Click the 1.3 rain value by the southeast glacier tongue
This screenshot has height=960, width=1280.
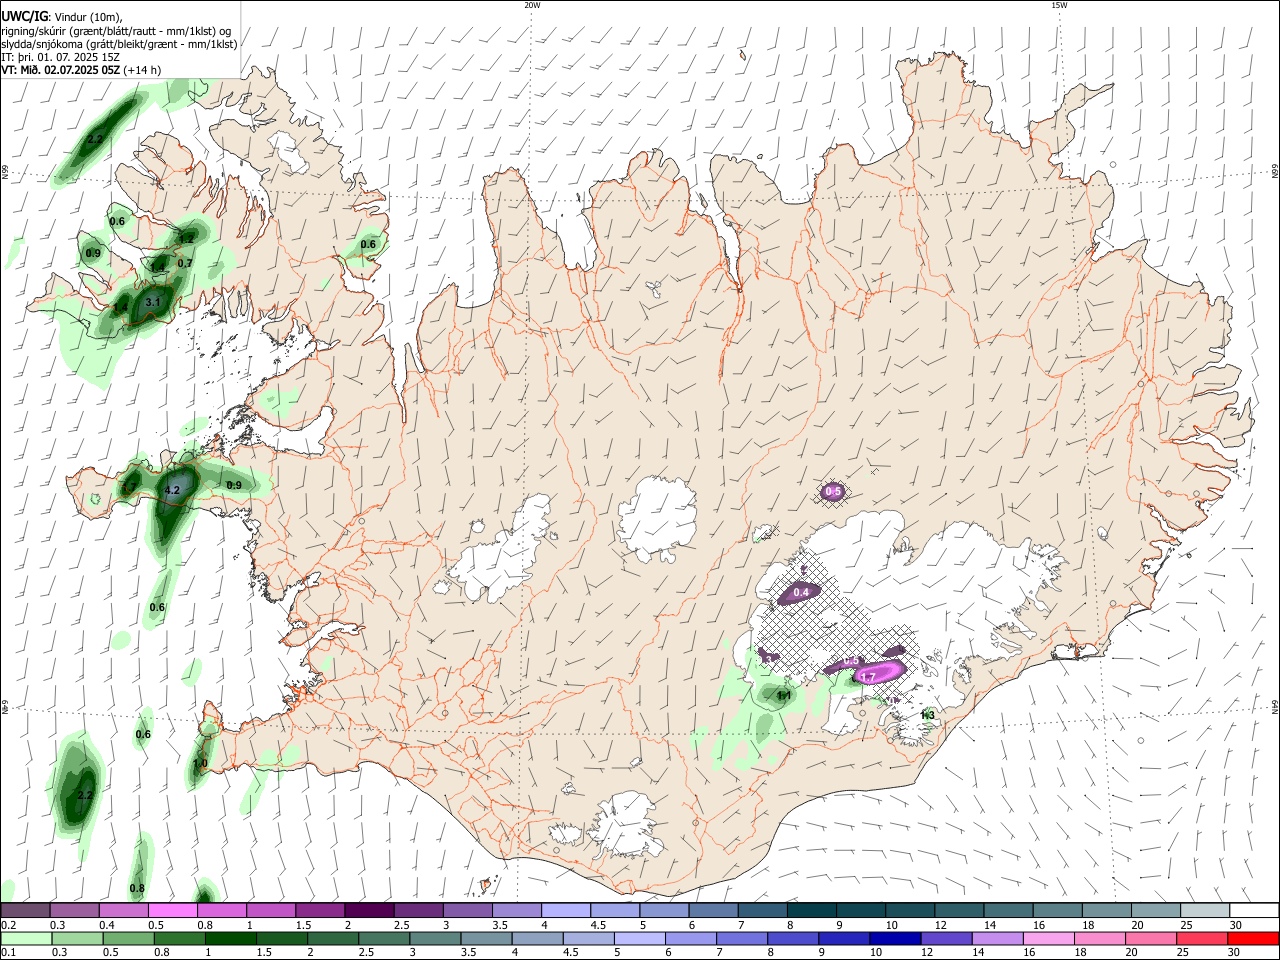coord(927,715)
